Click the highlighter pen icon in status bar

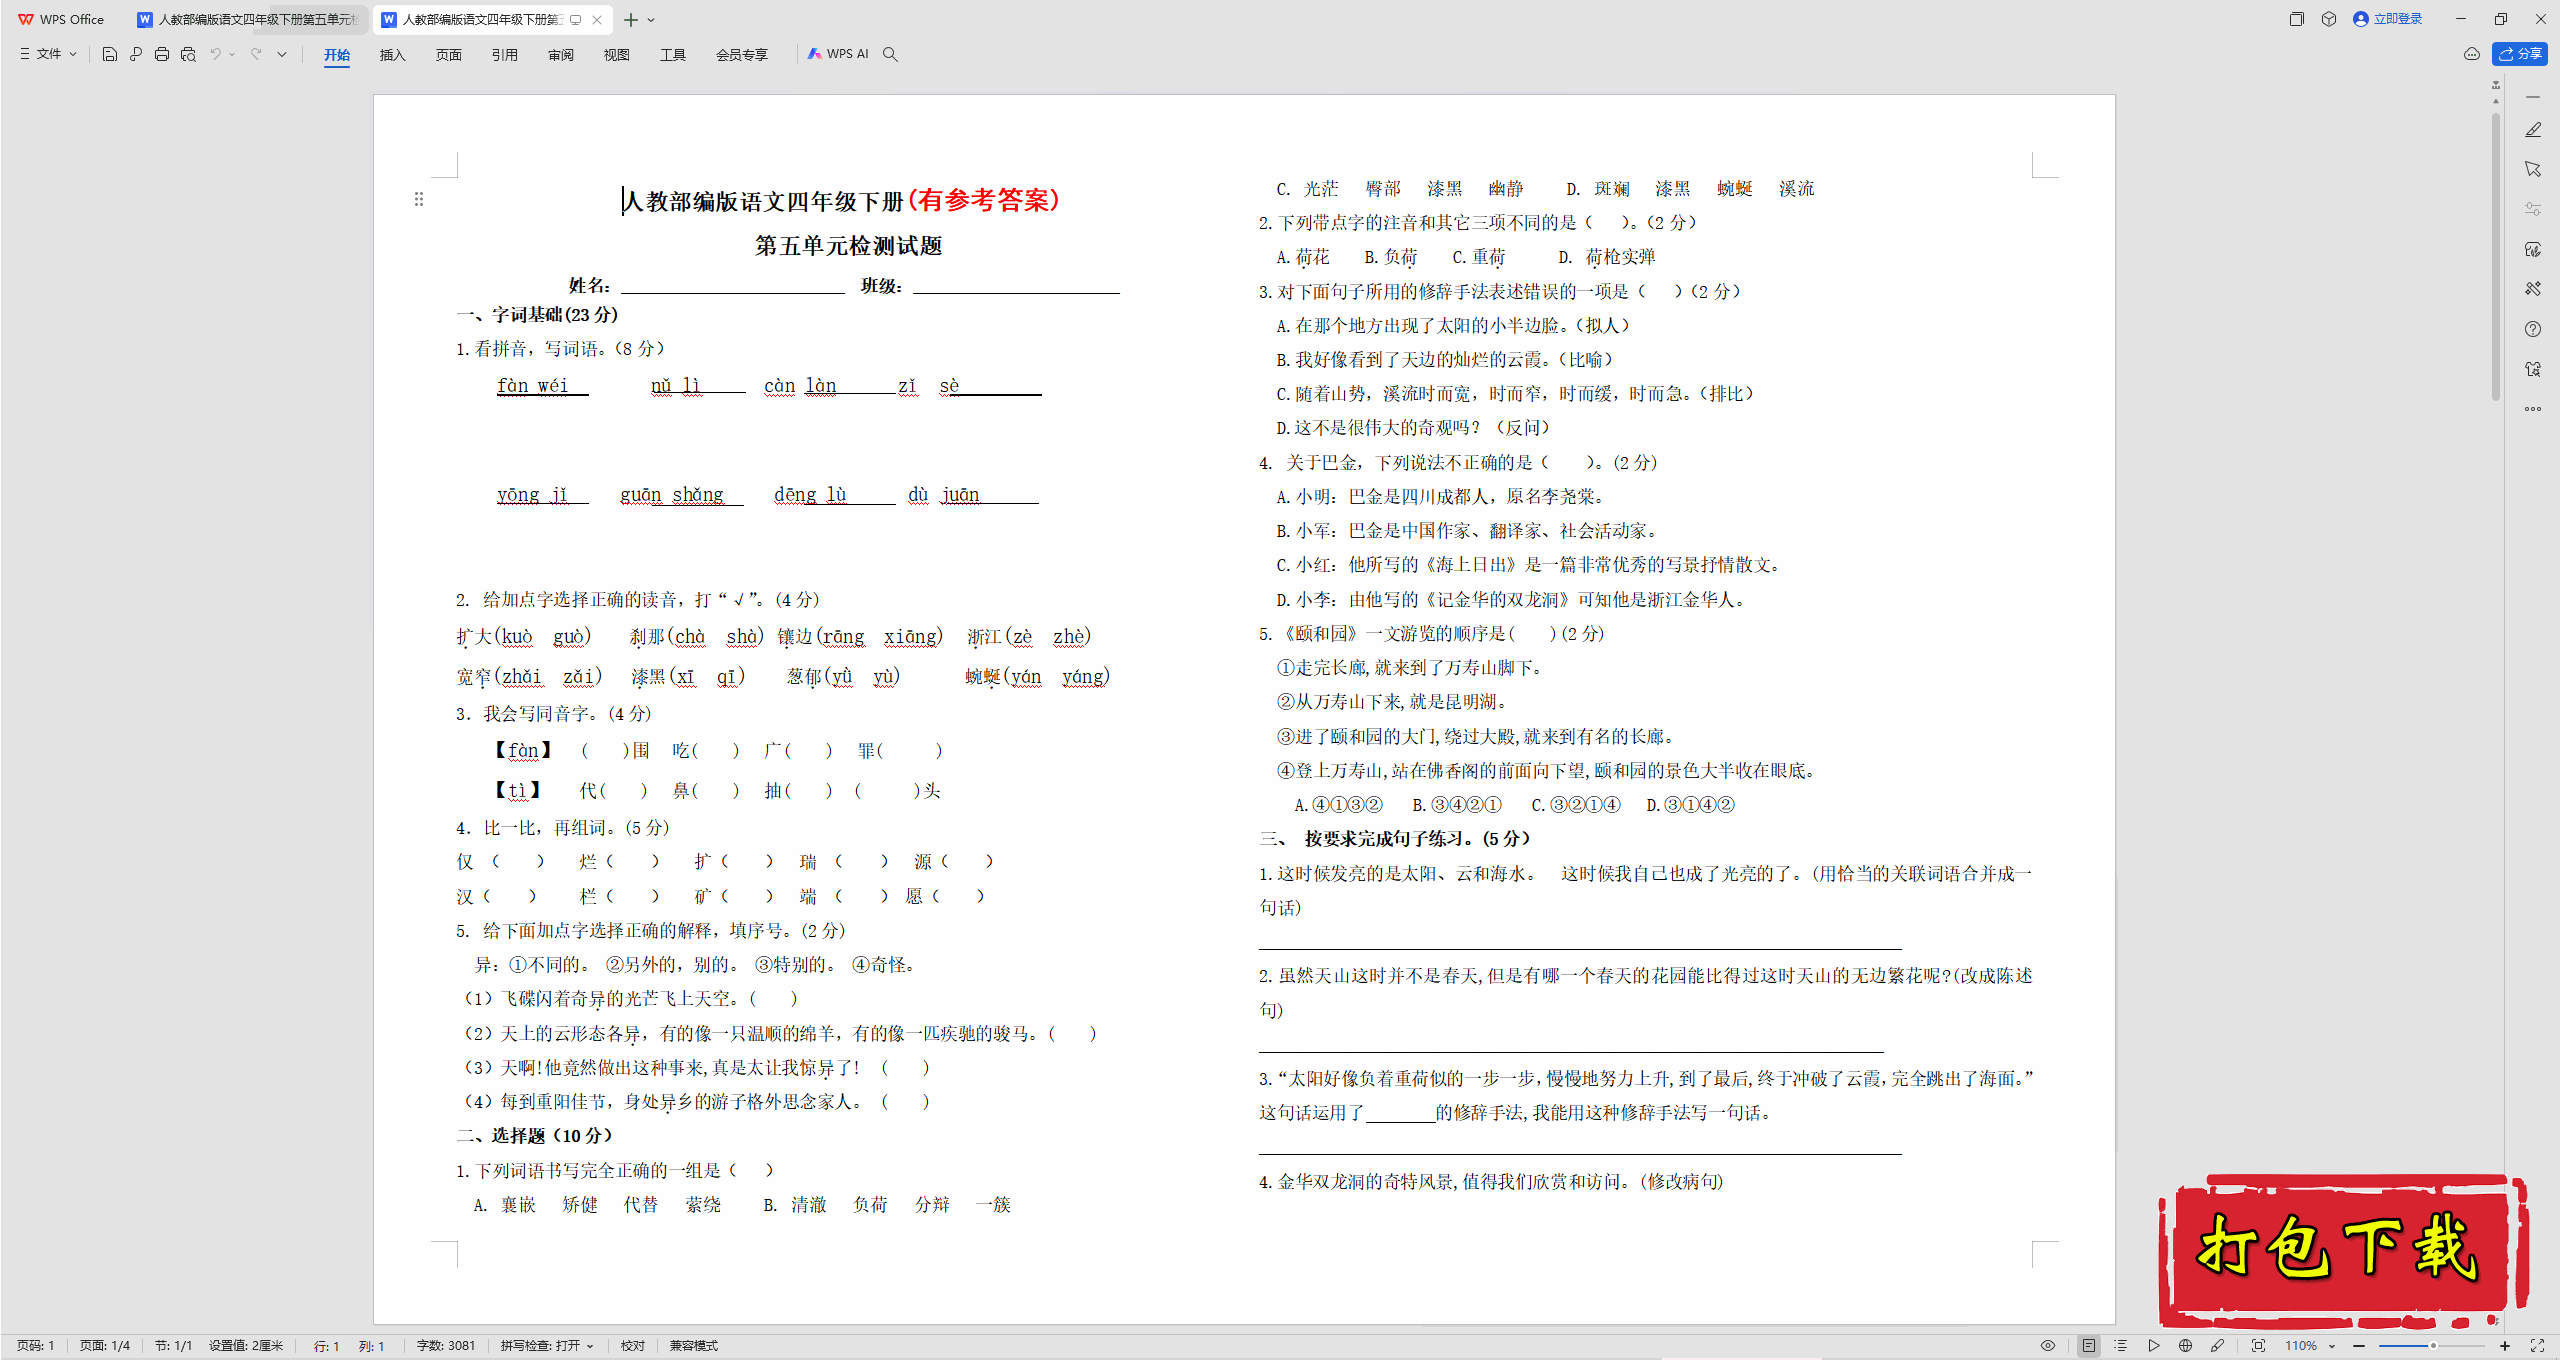(x=2218, y=1346)
